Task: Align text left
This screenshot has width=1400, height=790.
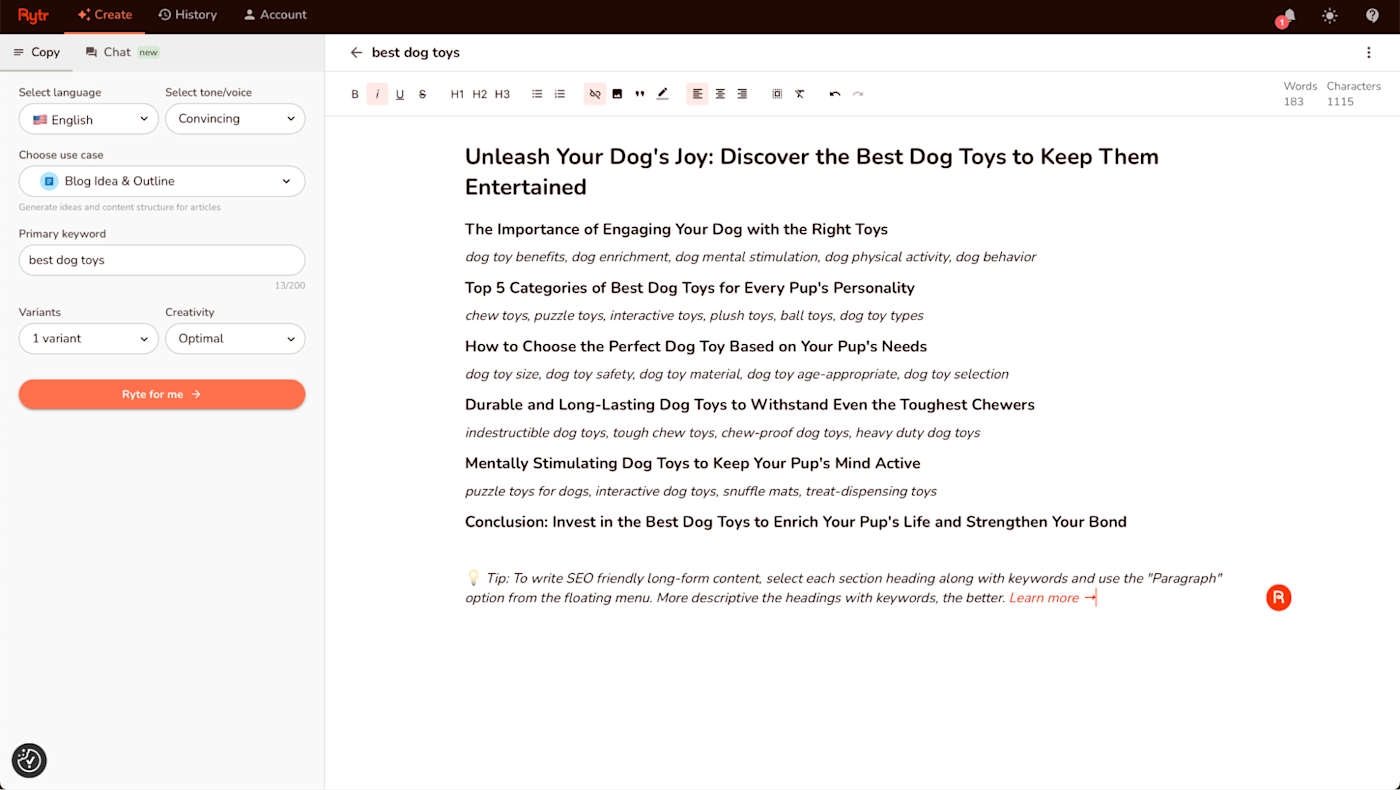Action: 697,94
